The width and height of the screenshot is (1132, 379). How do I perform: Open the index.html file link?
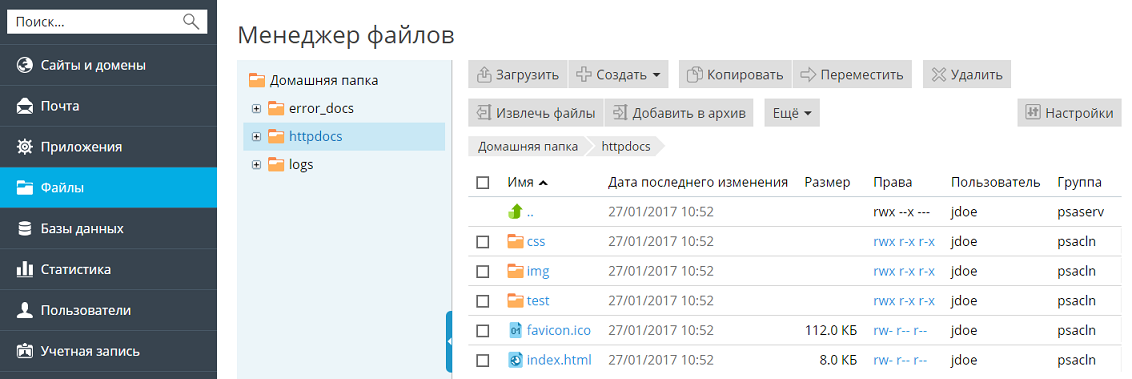(x=560, y=360)
